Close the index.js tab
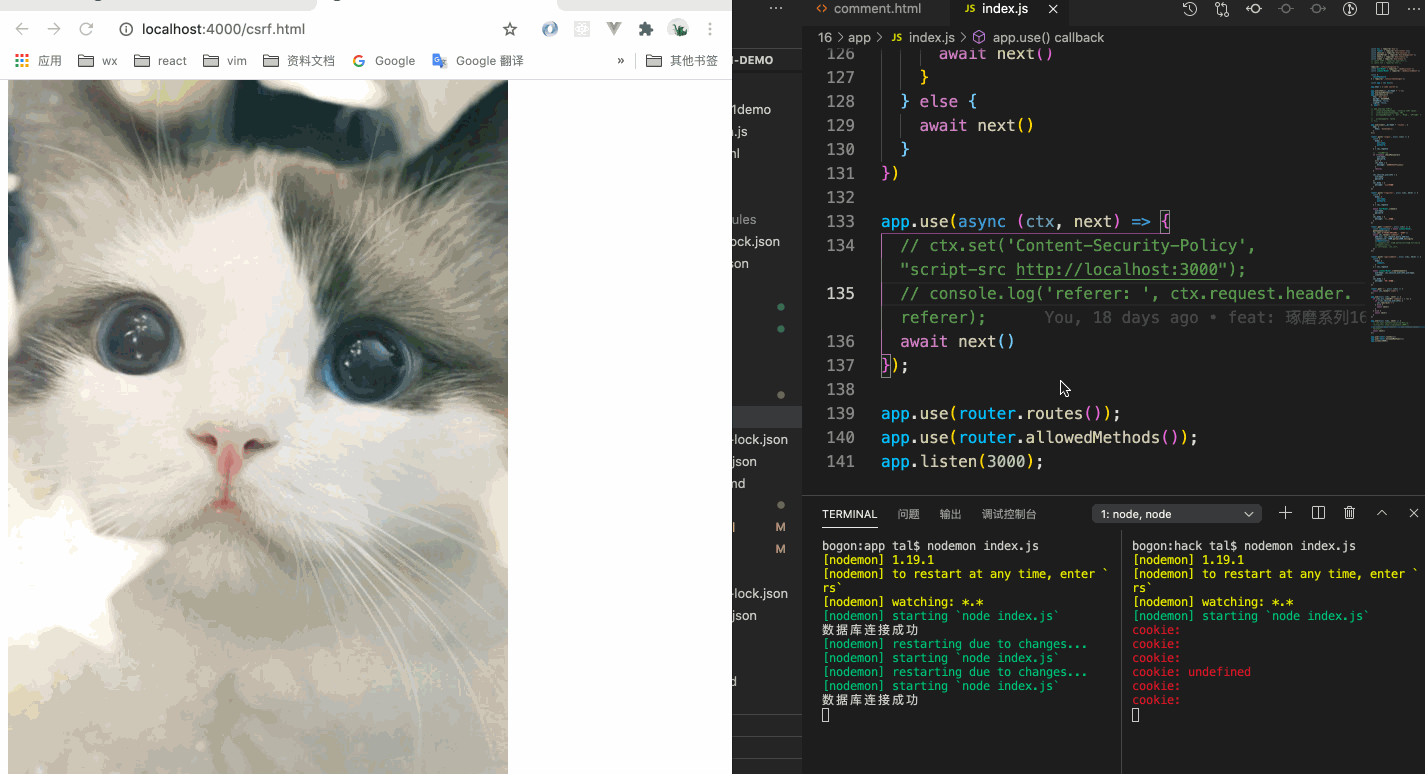 coord(1053,9)
